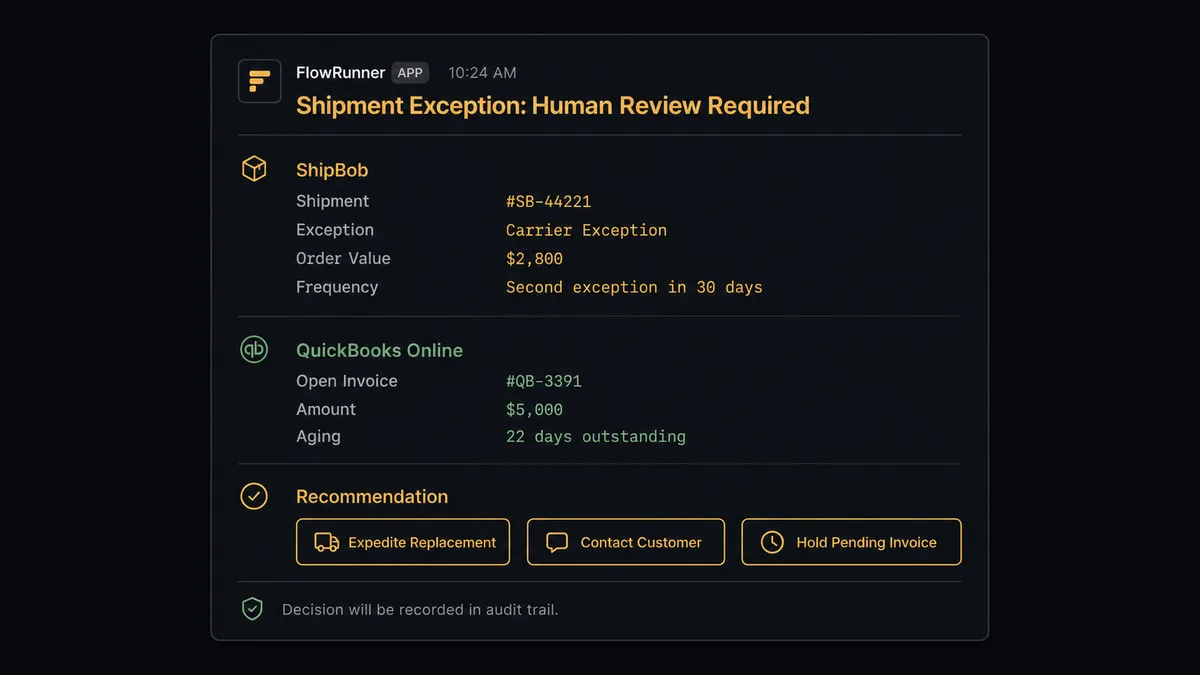Click the 22 days outstanding value

click(x=596, y=436)
